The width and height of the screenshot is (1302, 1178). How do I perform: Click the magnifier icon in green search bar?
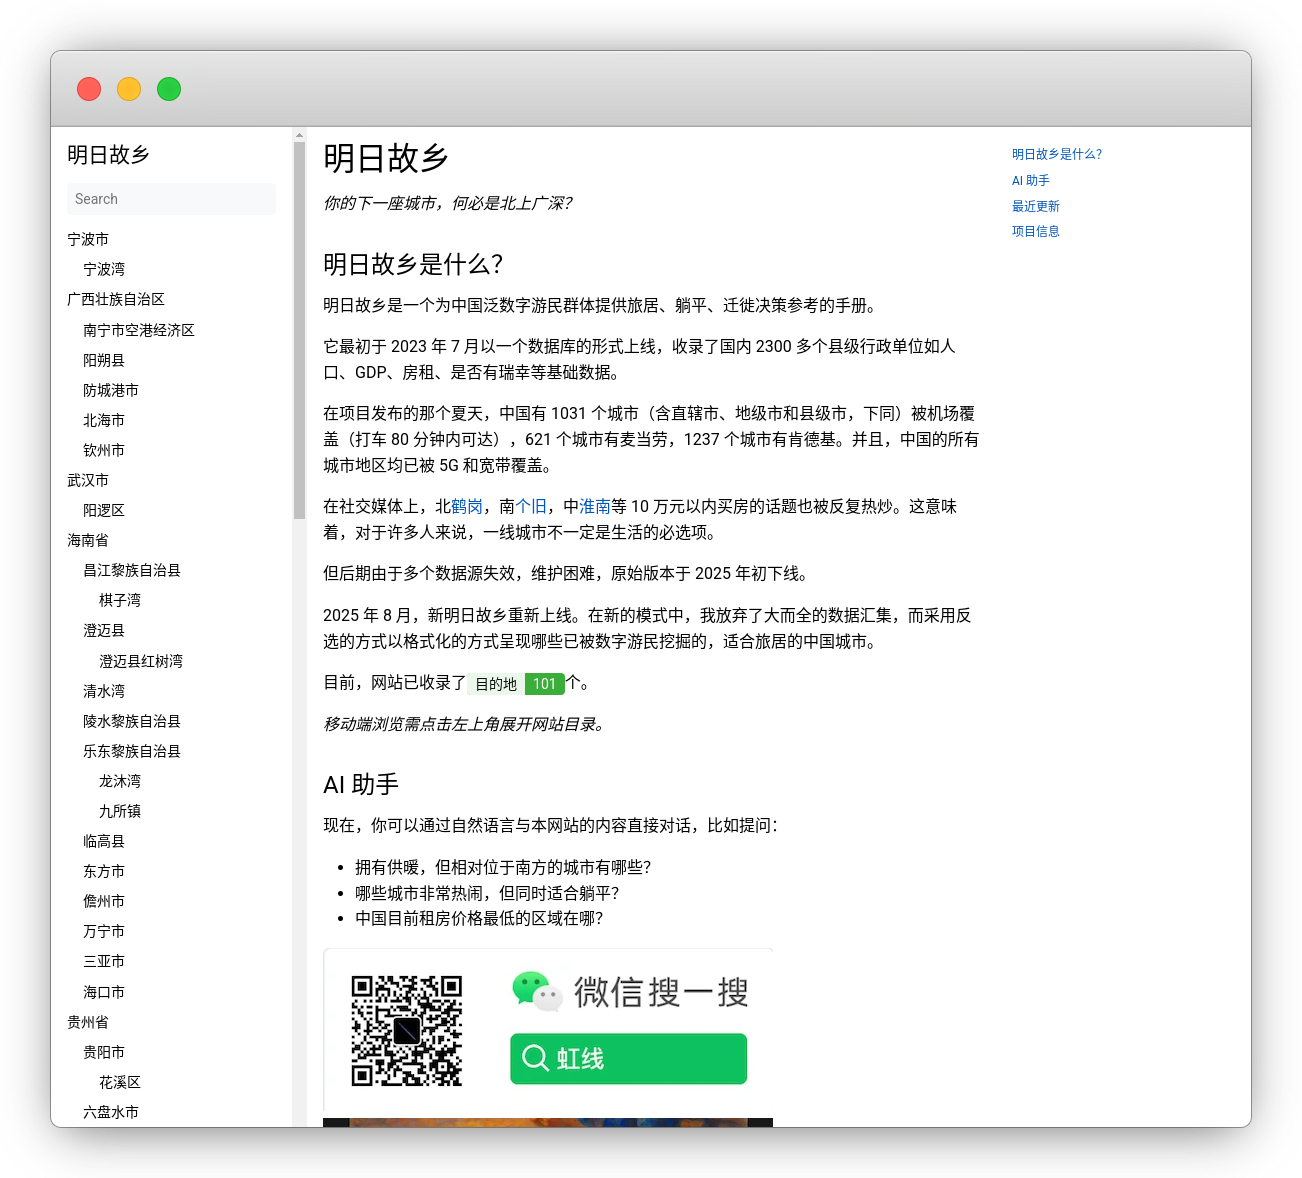(x=535, y=1058)
